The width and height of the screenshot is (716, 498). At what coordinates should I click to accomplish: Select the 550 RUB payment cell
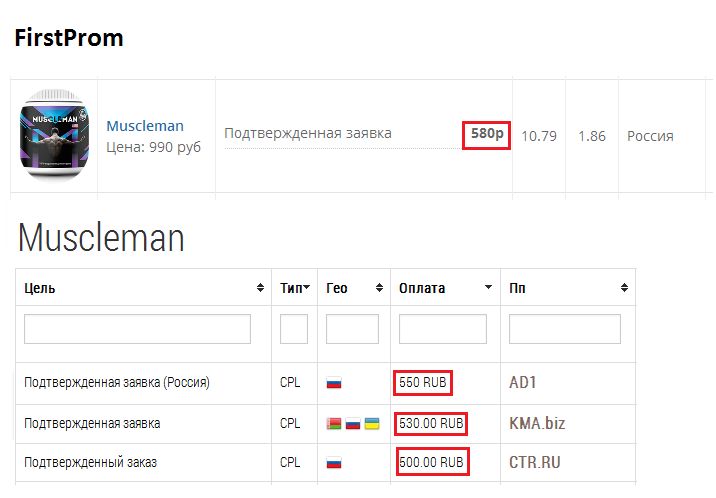click(x=423, y=383)
